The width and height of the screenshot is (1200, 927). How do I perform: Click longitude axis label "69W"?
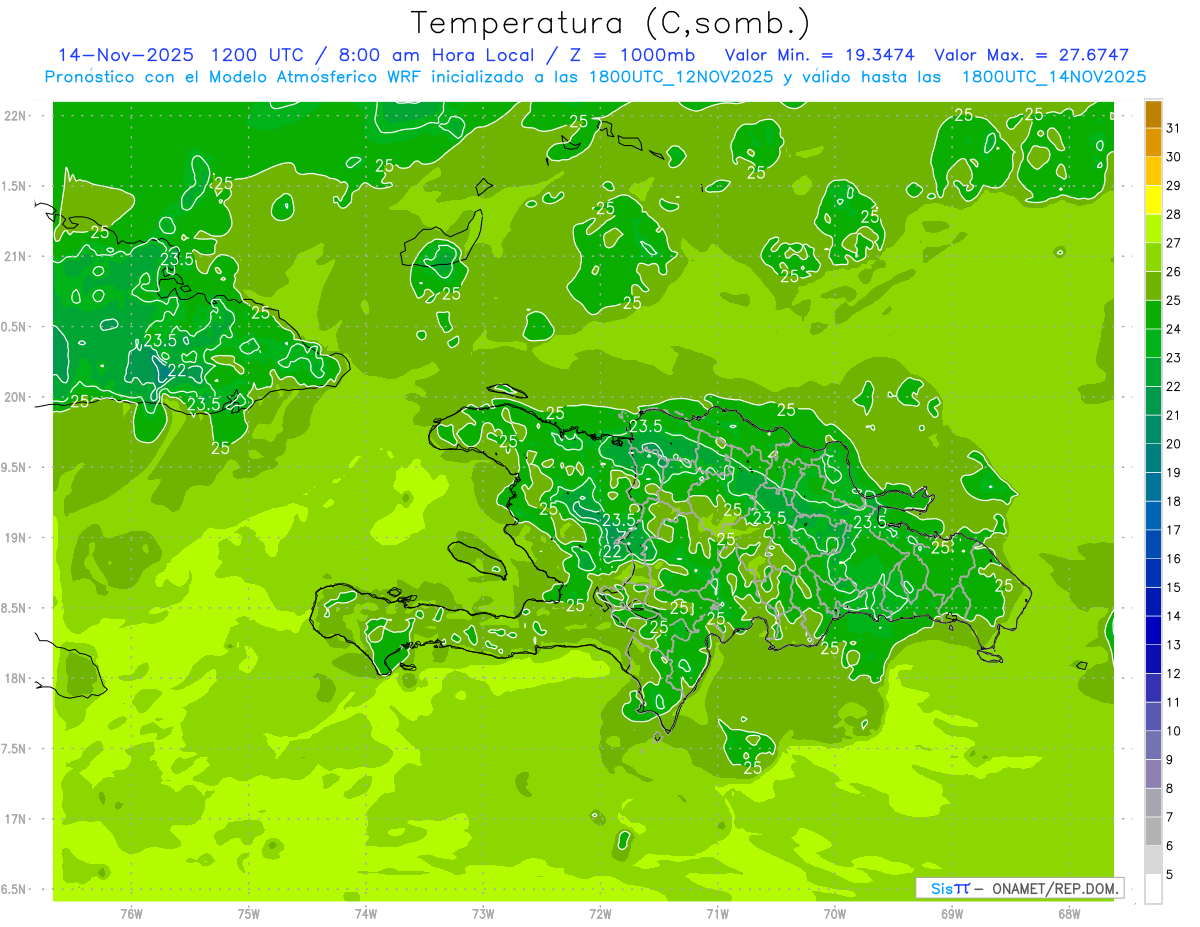(x=952, y=914)
